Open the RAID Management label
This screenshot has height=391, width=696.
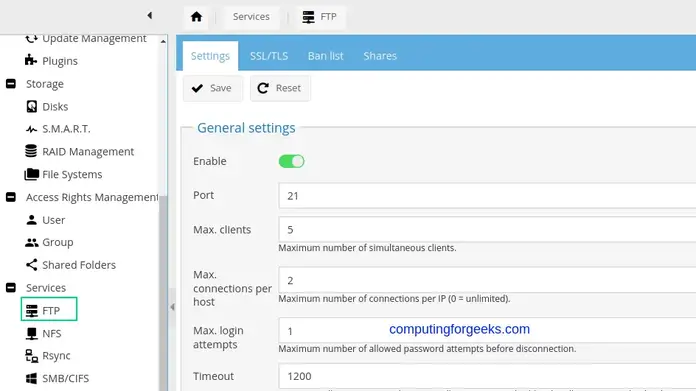(x=88, y=152)
